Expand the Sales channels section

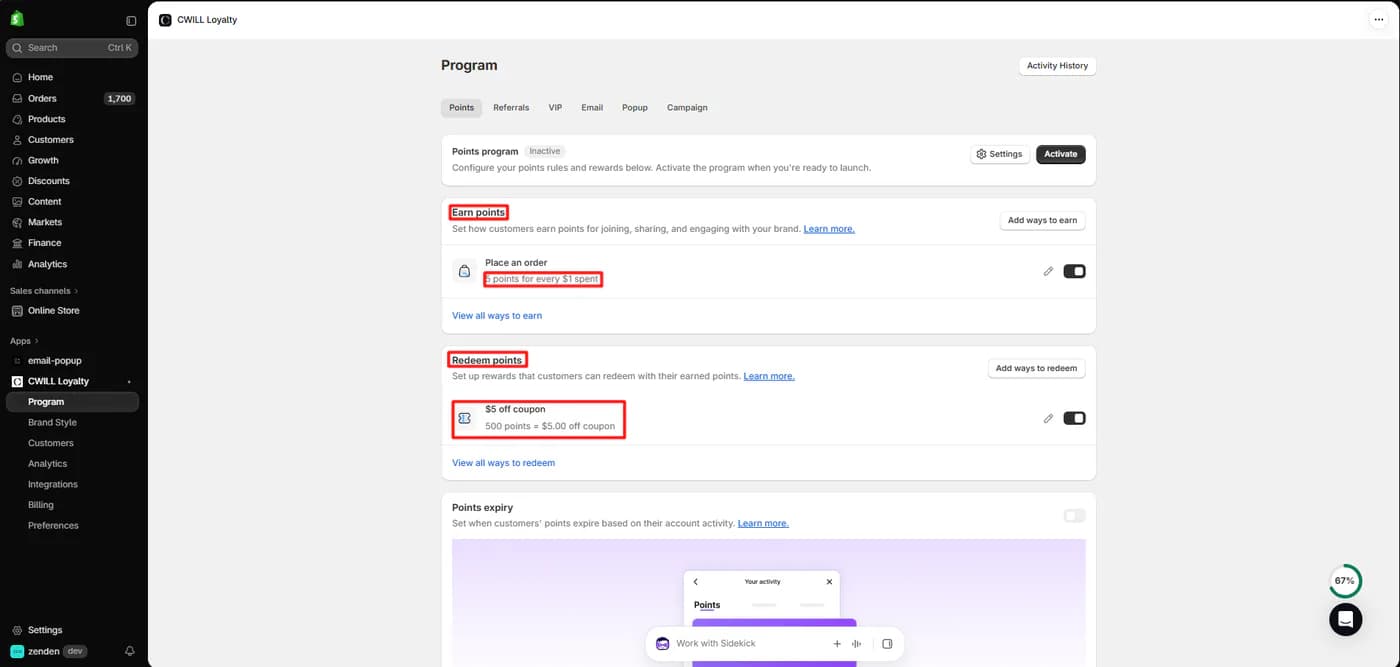44,291
